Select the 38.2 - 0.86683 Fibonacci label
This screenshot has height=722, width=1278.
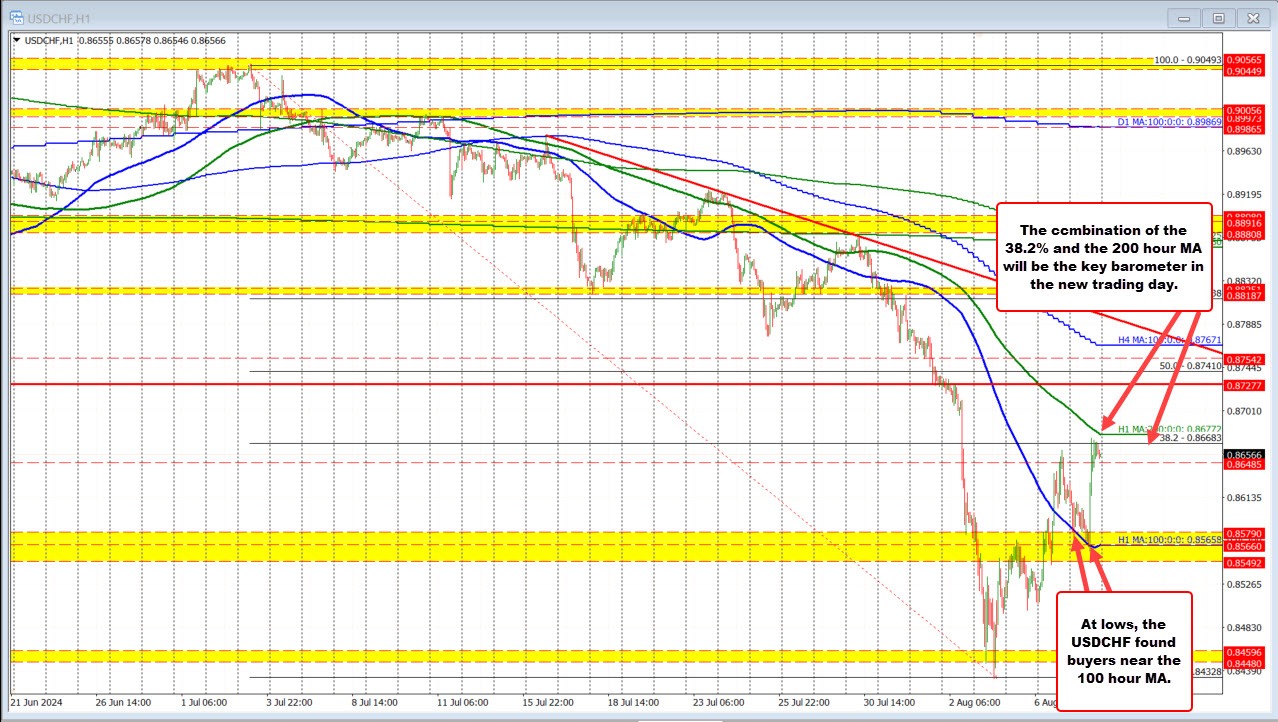[1191, 437]
